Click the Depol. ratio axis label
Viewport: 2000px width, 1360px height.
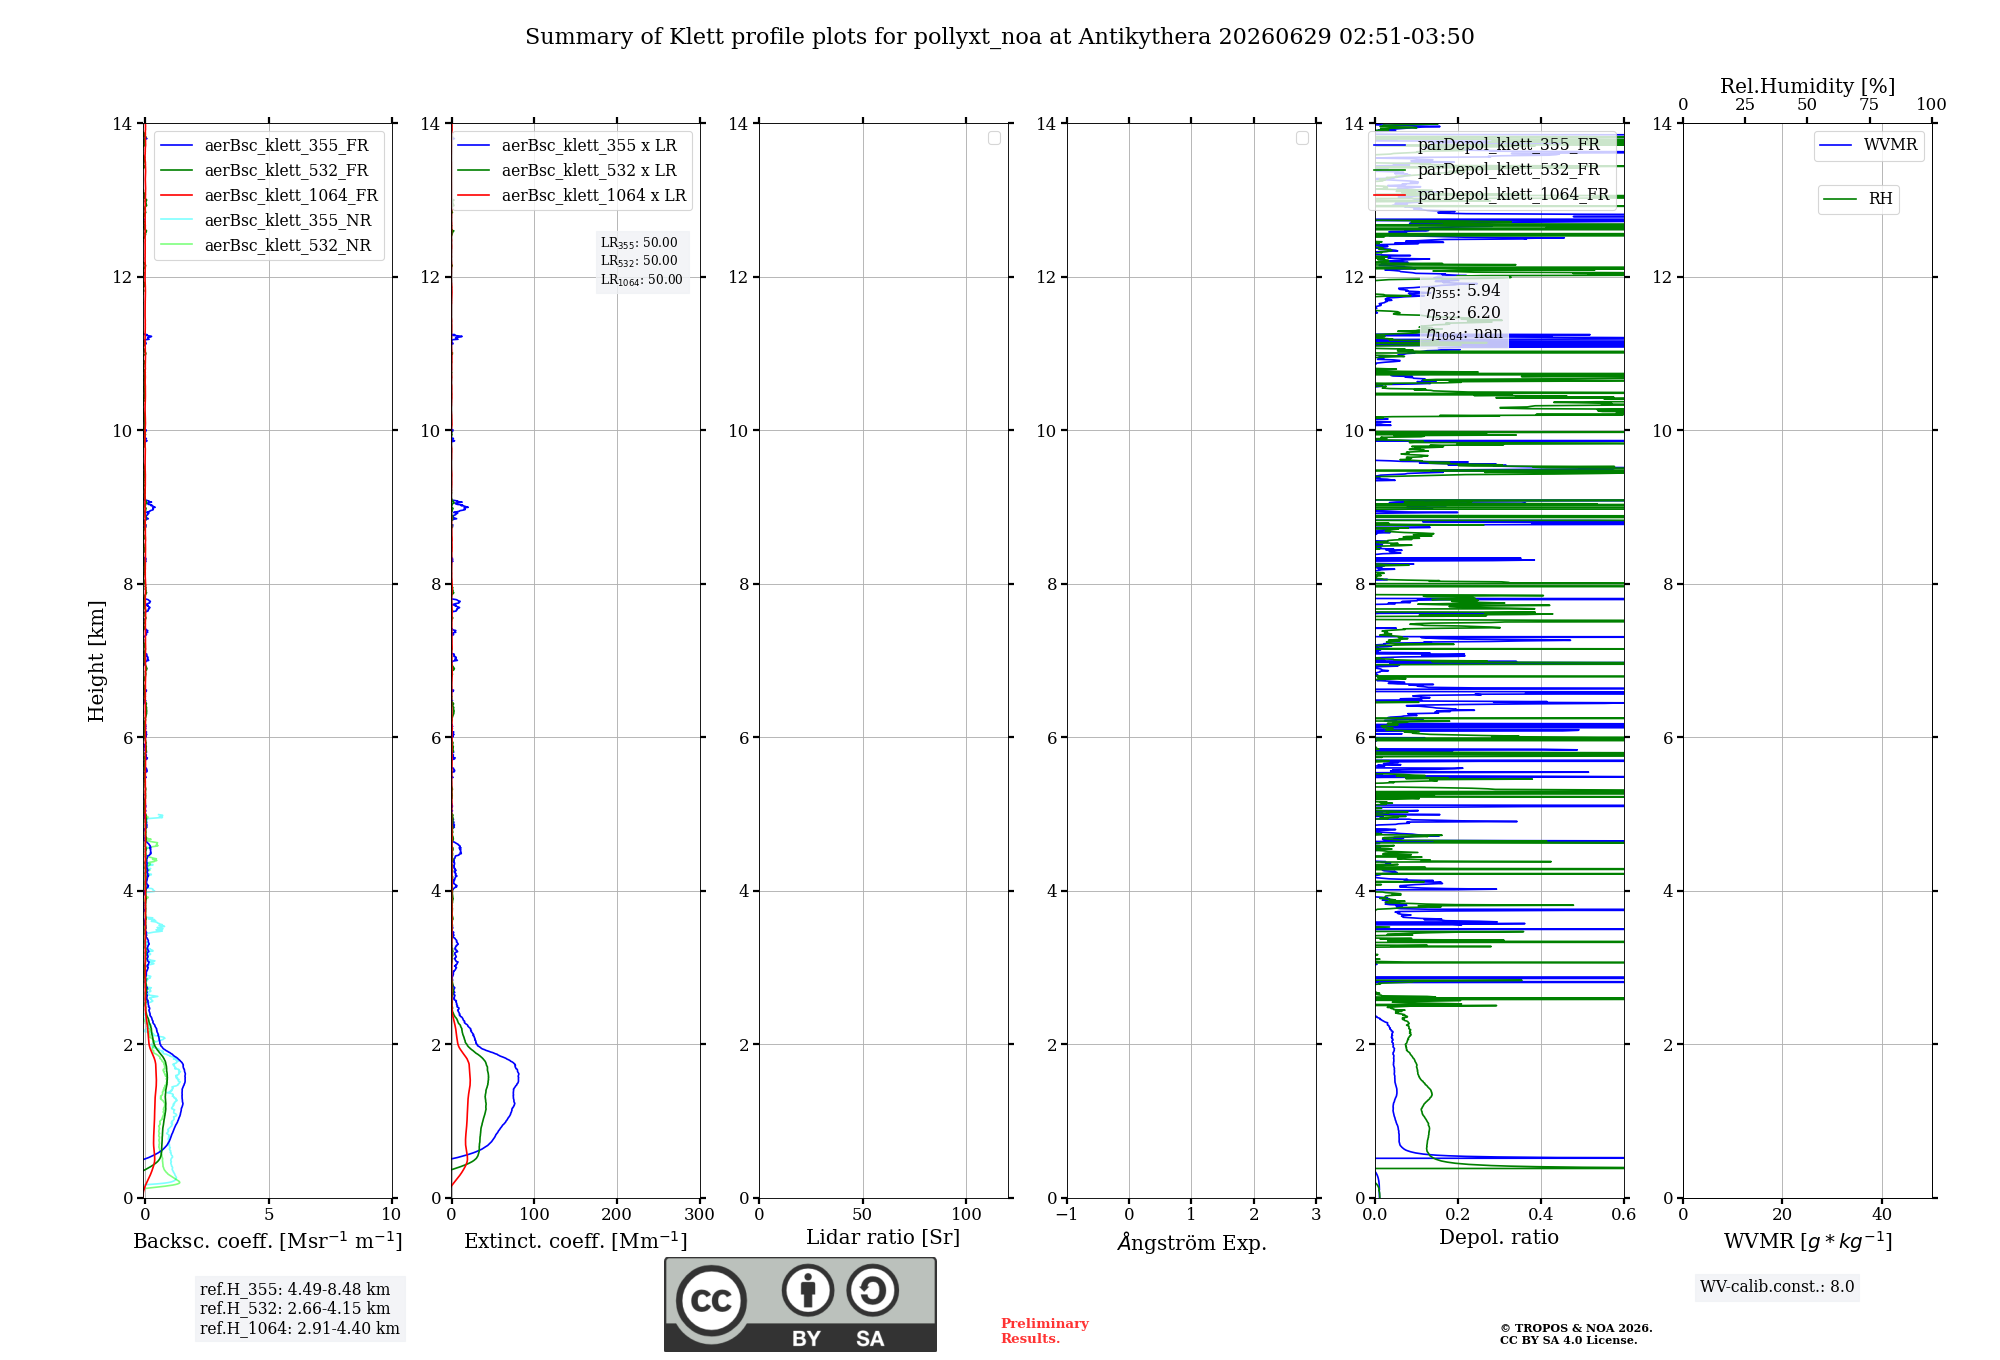pos(1498,1237)
